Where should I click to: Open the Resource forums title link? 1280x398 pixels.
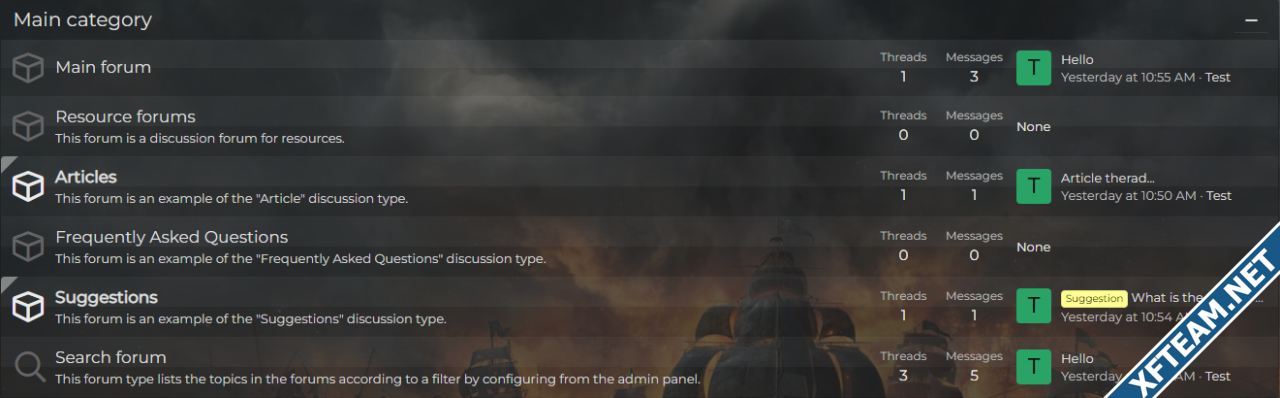click(125, 117)
